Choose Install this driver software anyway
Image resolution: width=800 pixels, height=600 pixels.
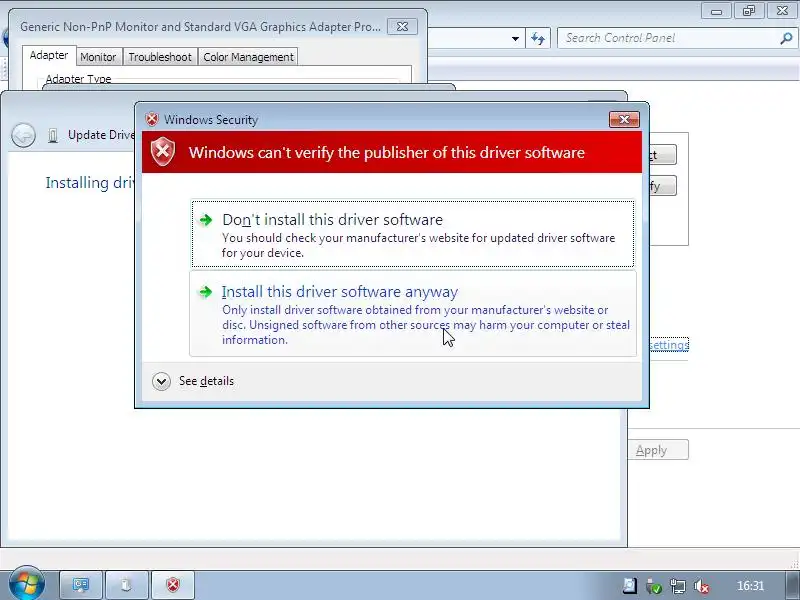click(x=413, y=314)
